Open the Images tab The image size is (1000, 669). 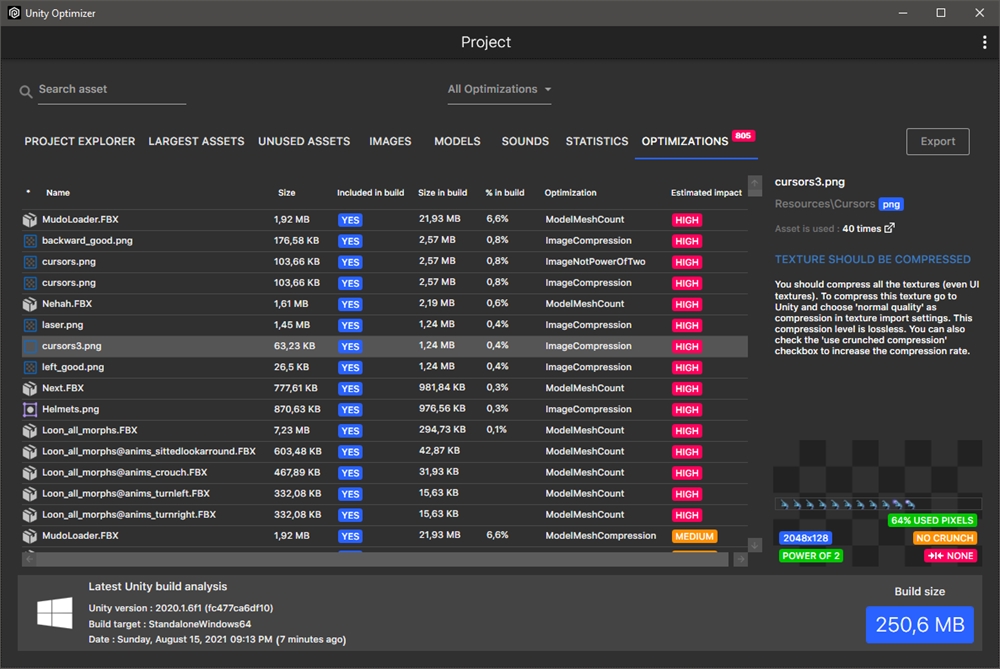[390, 141]
